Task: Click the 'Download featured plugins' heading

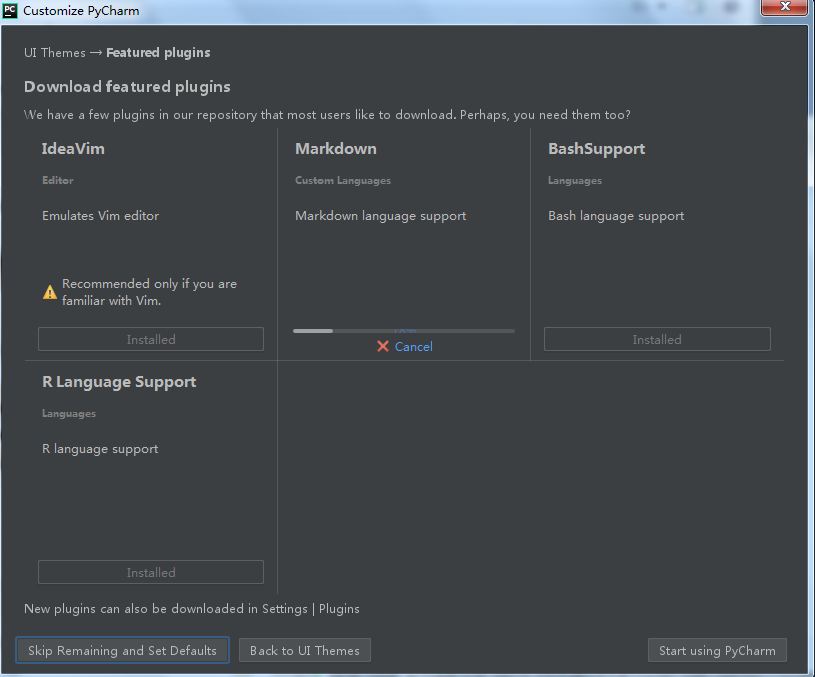Action: [x=127, y=86]
